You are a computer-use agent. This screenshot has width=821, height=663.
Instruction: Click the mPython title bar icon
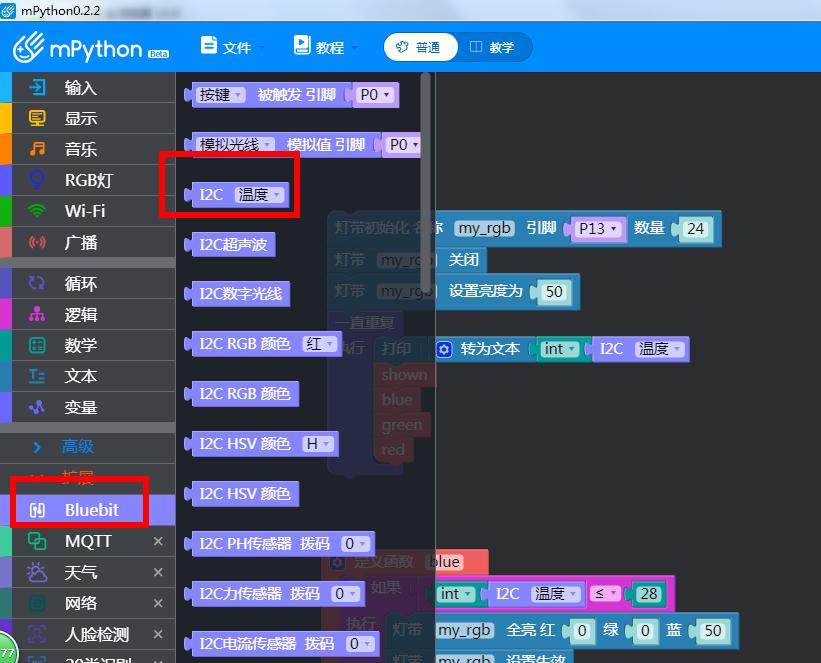[x=8, y=10]
